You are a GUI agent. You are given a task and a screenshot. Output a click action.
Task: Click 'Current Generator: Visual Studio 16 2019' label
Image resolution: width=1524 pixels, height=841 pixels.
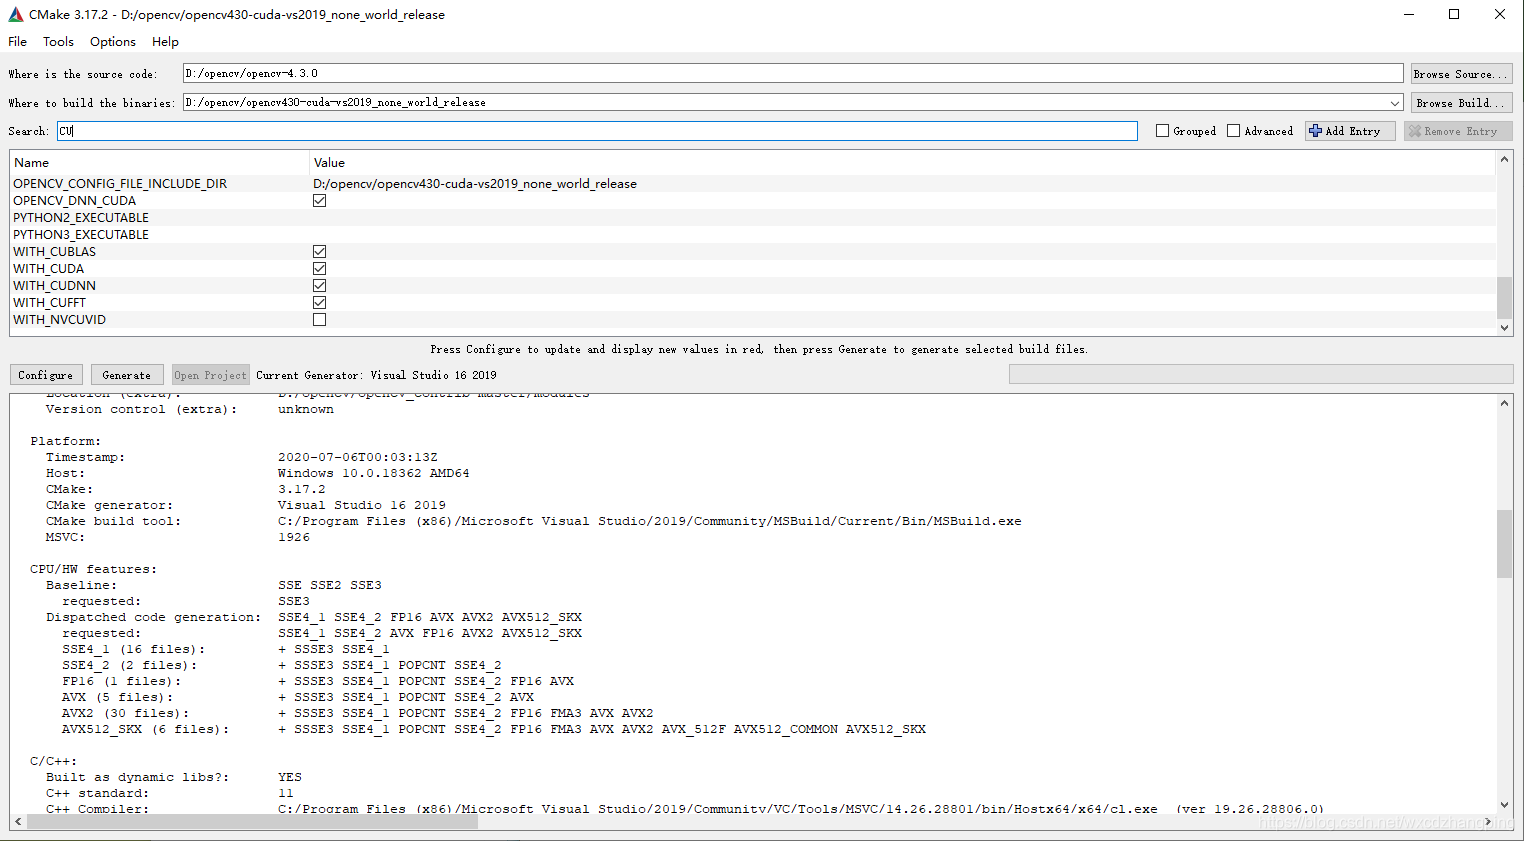tap(376, 375)
